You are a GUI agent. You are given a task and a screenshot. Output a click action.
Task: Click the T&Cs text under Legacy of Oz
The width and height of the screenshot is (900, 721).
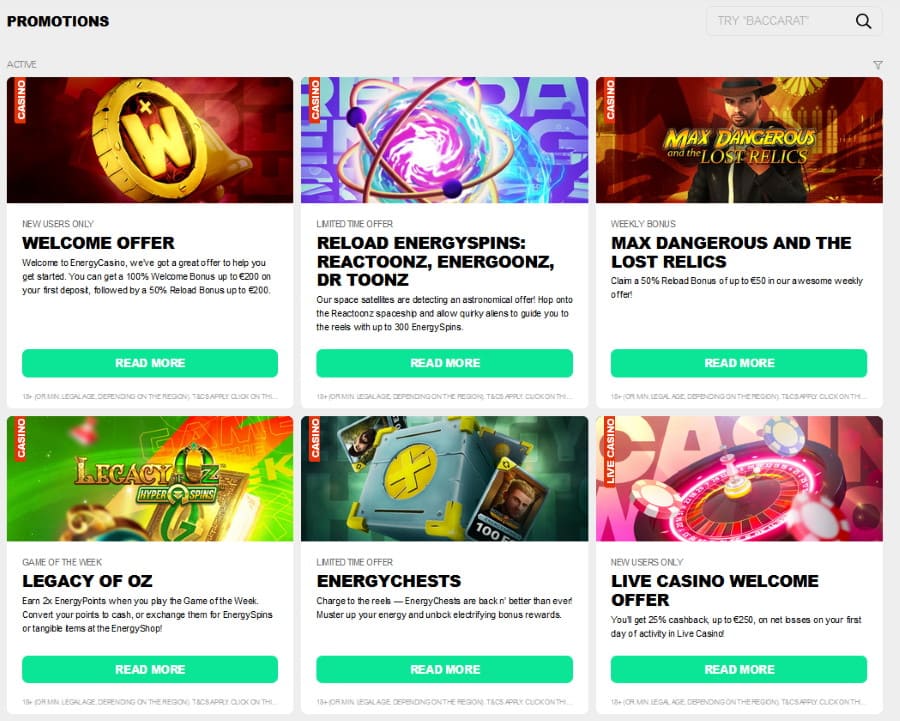[x=150, y=701]
